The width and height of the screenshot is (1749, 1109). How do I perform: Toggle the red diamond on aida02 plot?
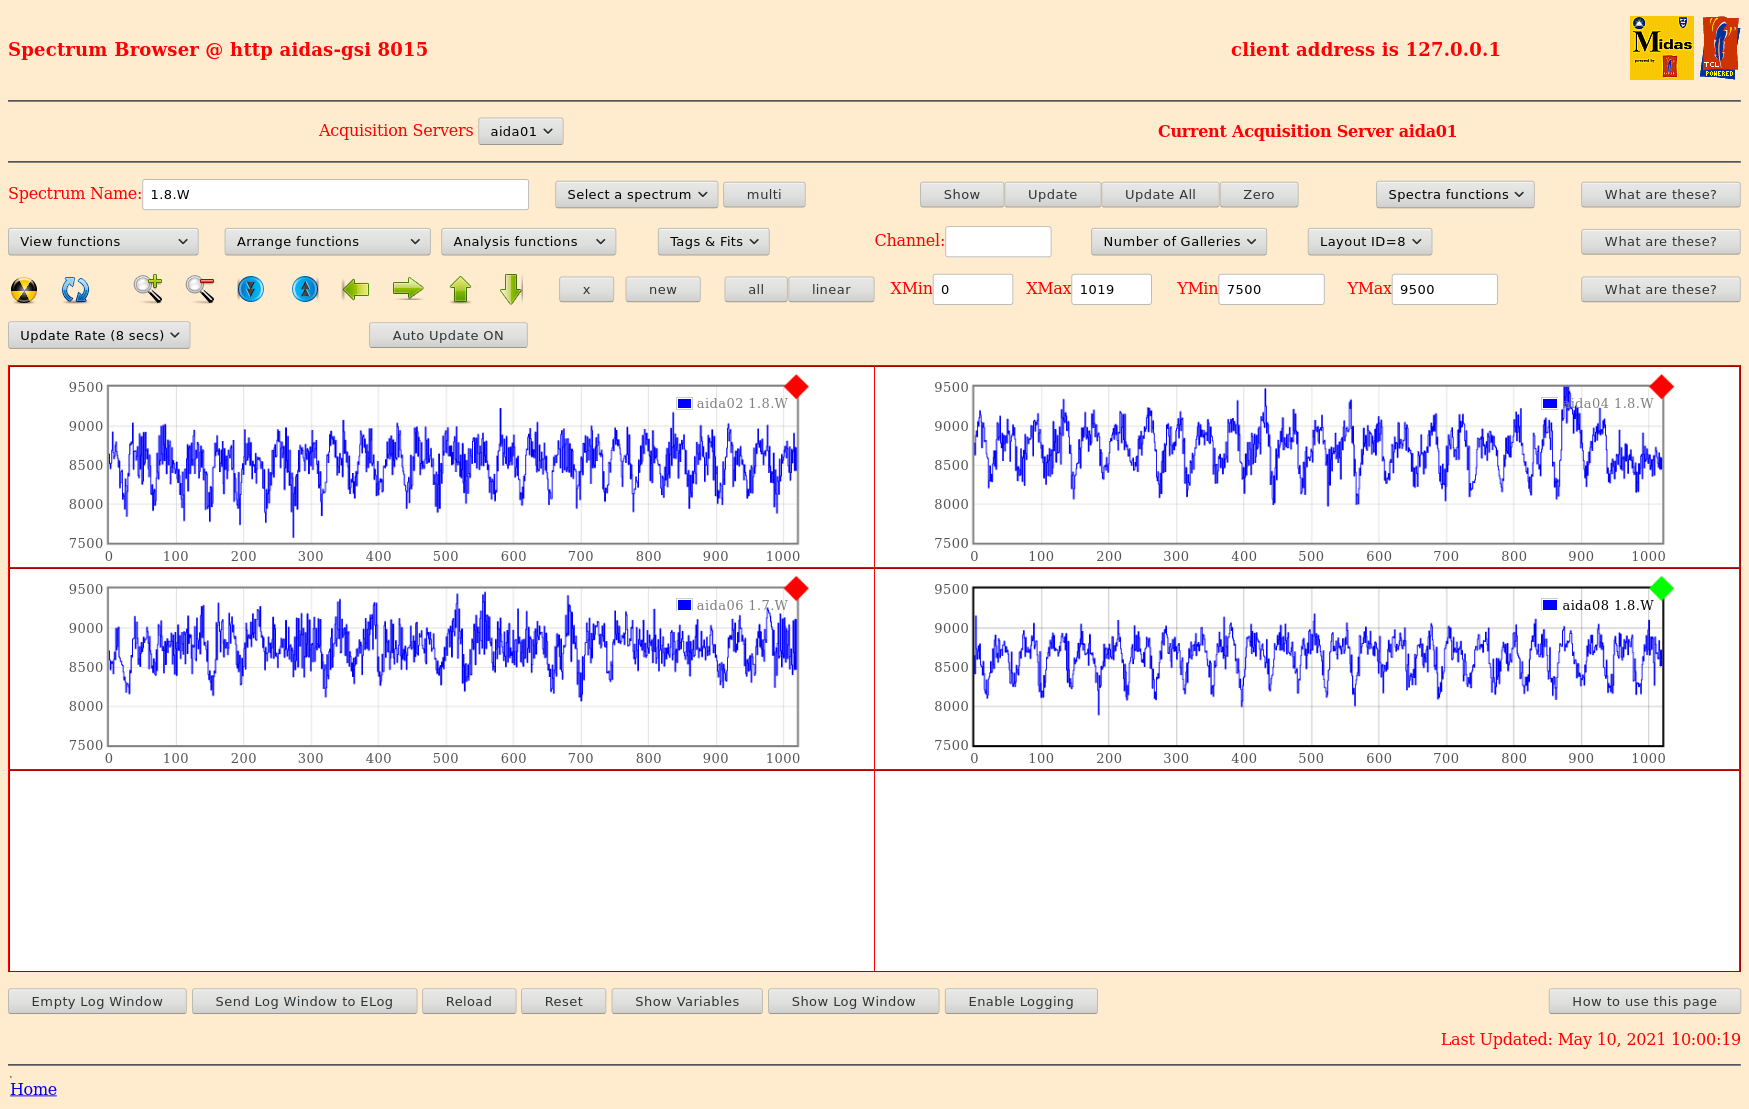click(796, 387)
